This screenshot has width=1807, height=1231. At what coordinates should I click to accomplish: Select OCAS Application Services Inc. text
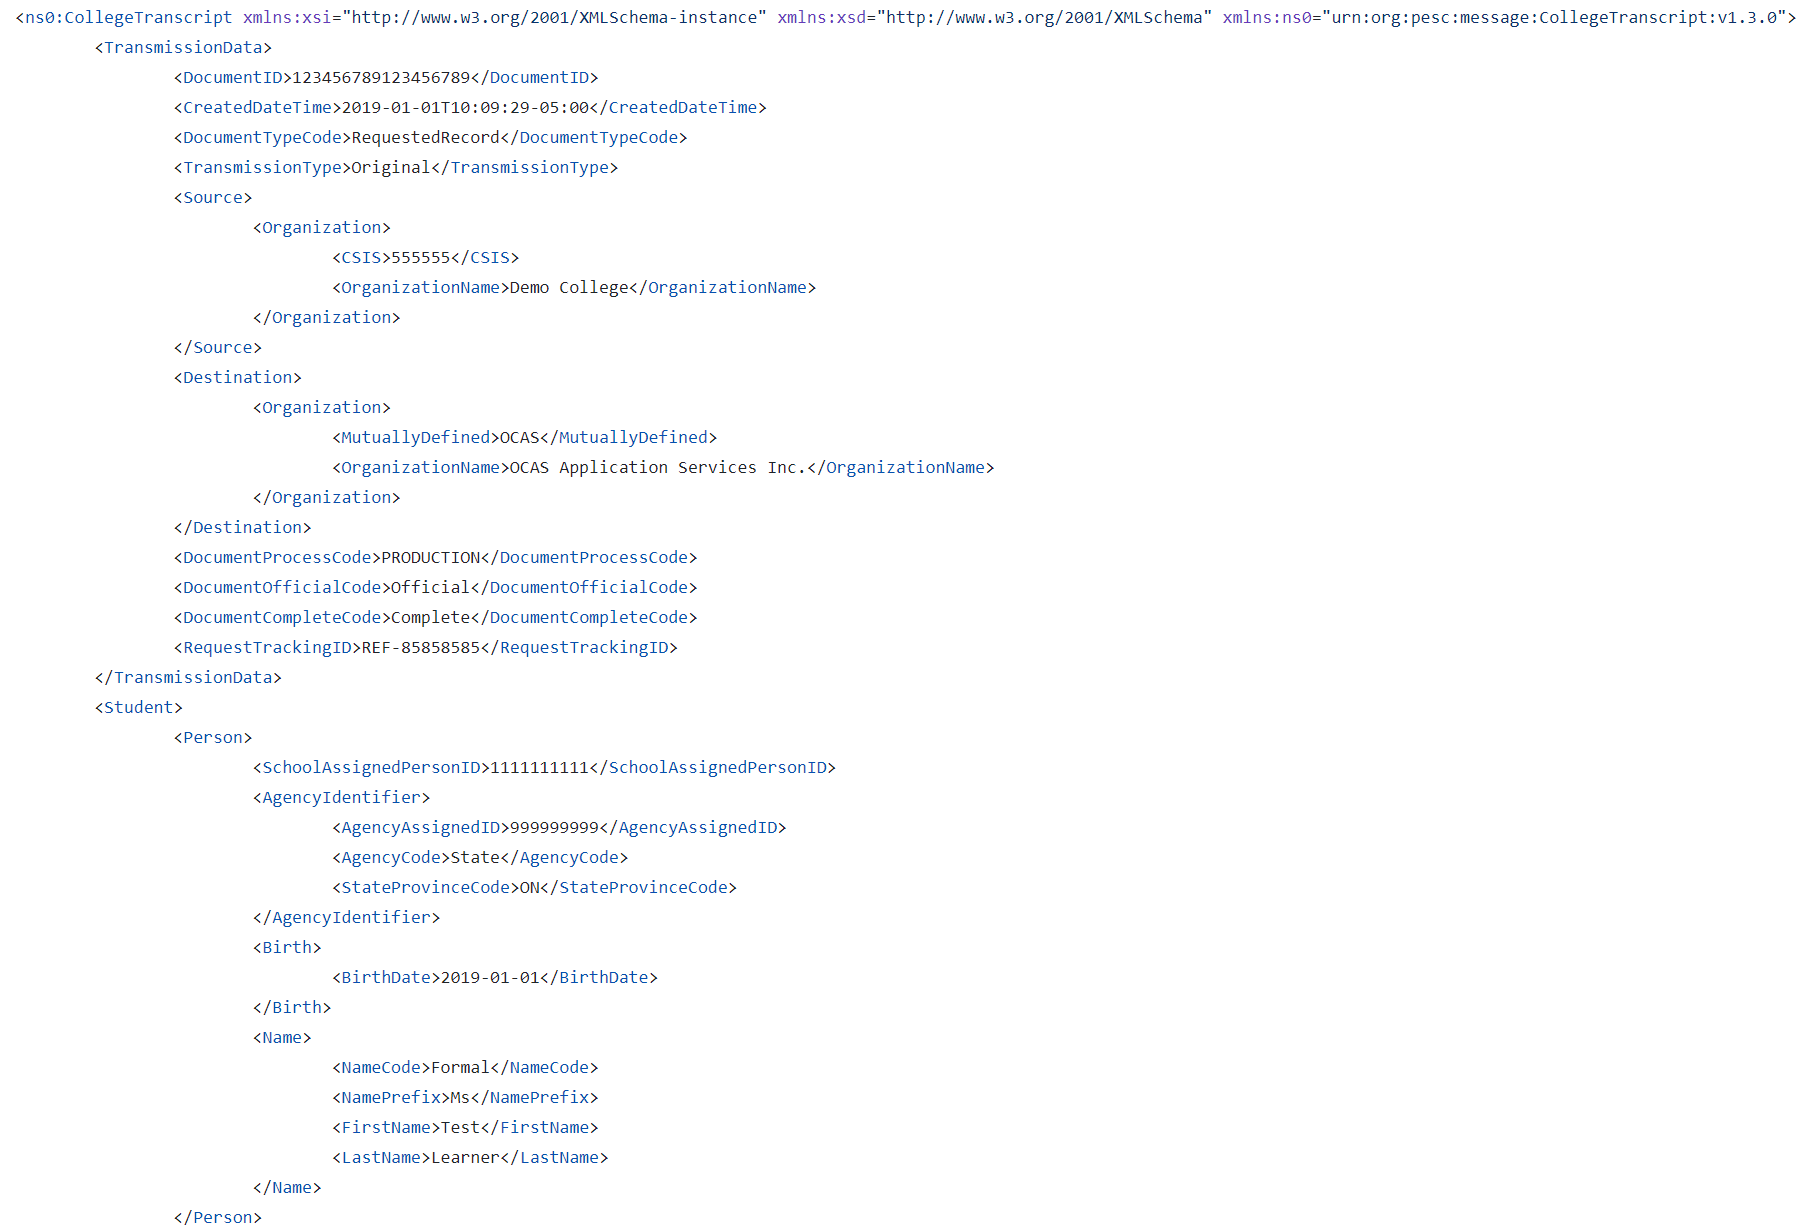tap(658, 467)
